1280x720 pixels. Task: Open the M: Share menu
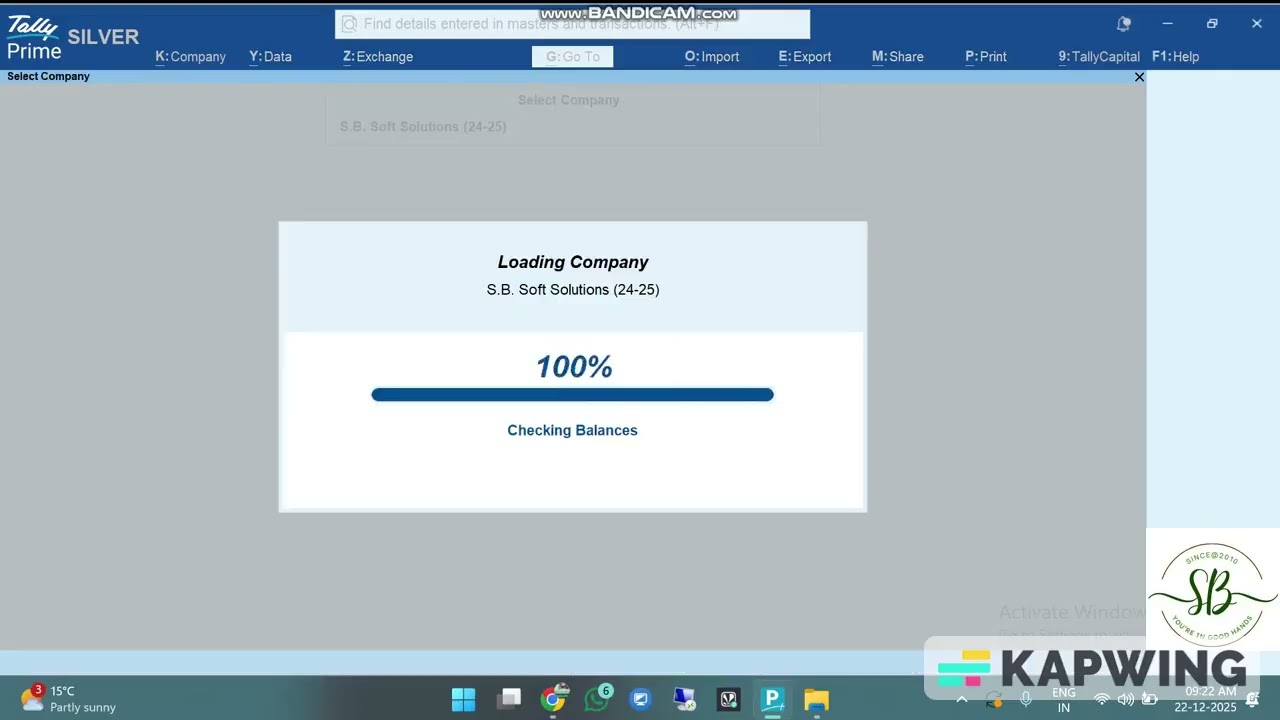(898, 57)
